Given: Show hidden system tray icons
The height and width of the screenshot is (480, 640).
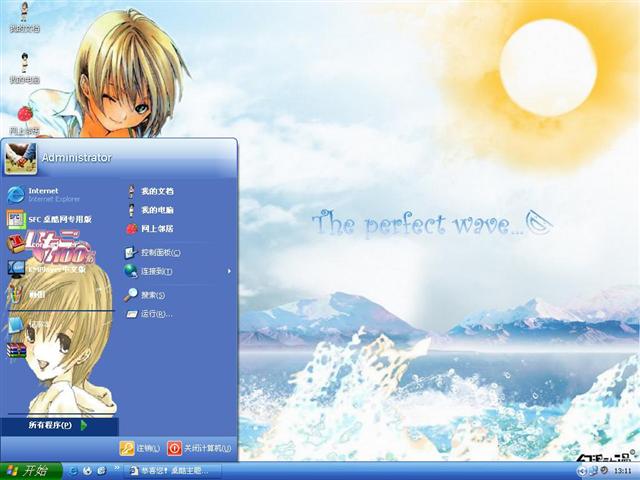Looking at the screenshot, I should (x=582, y=471).
